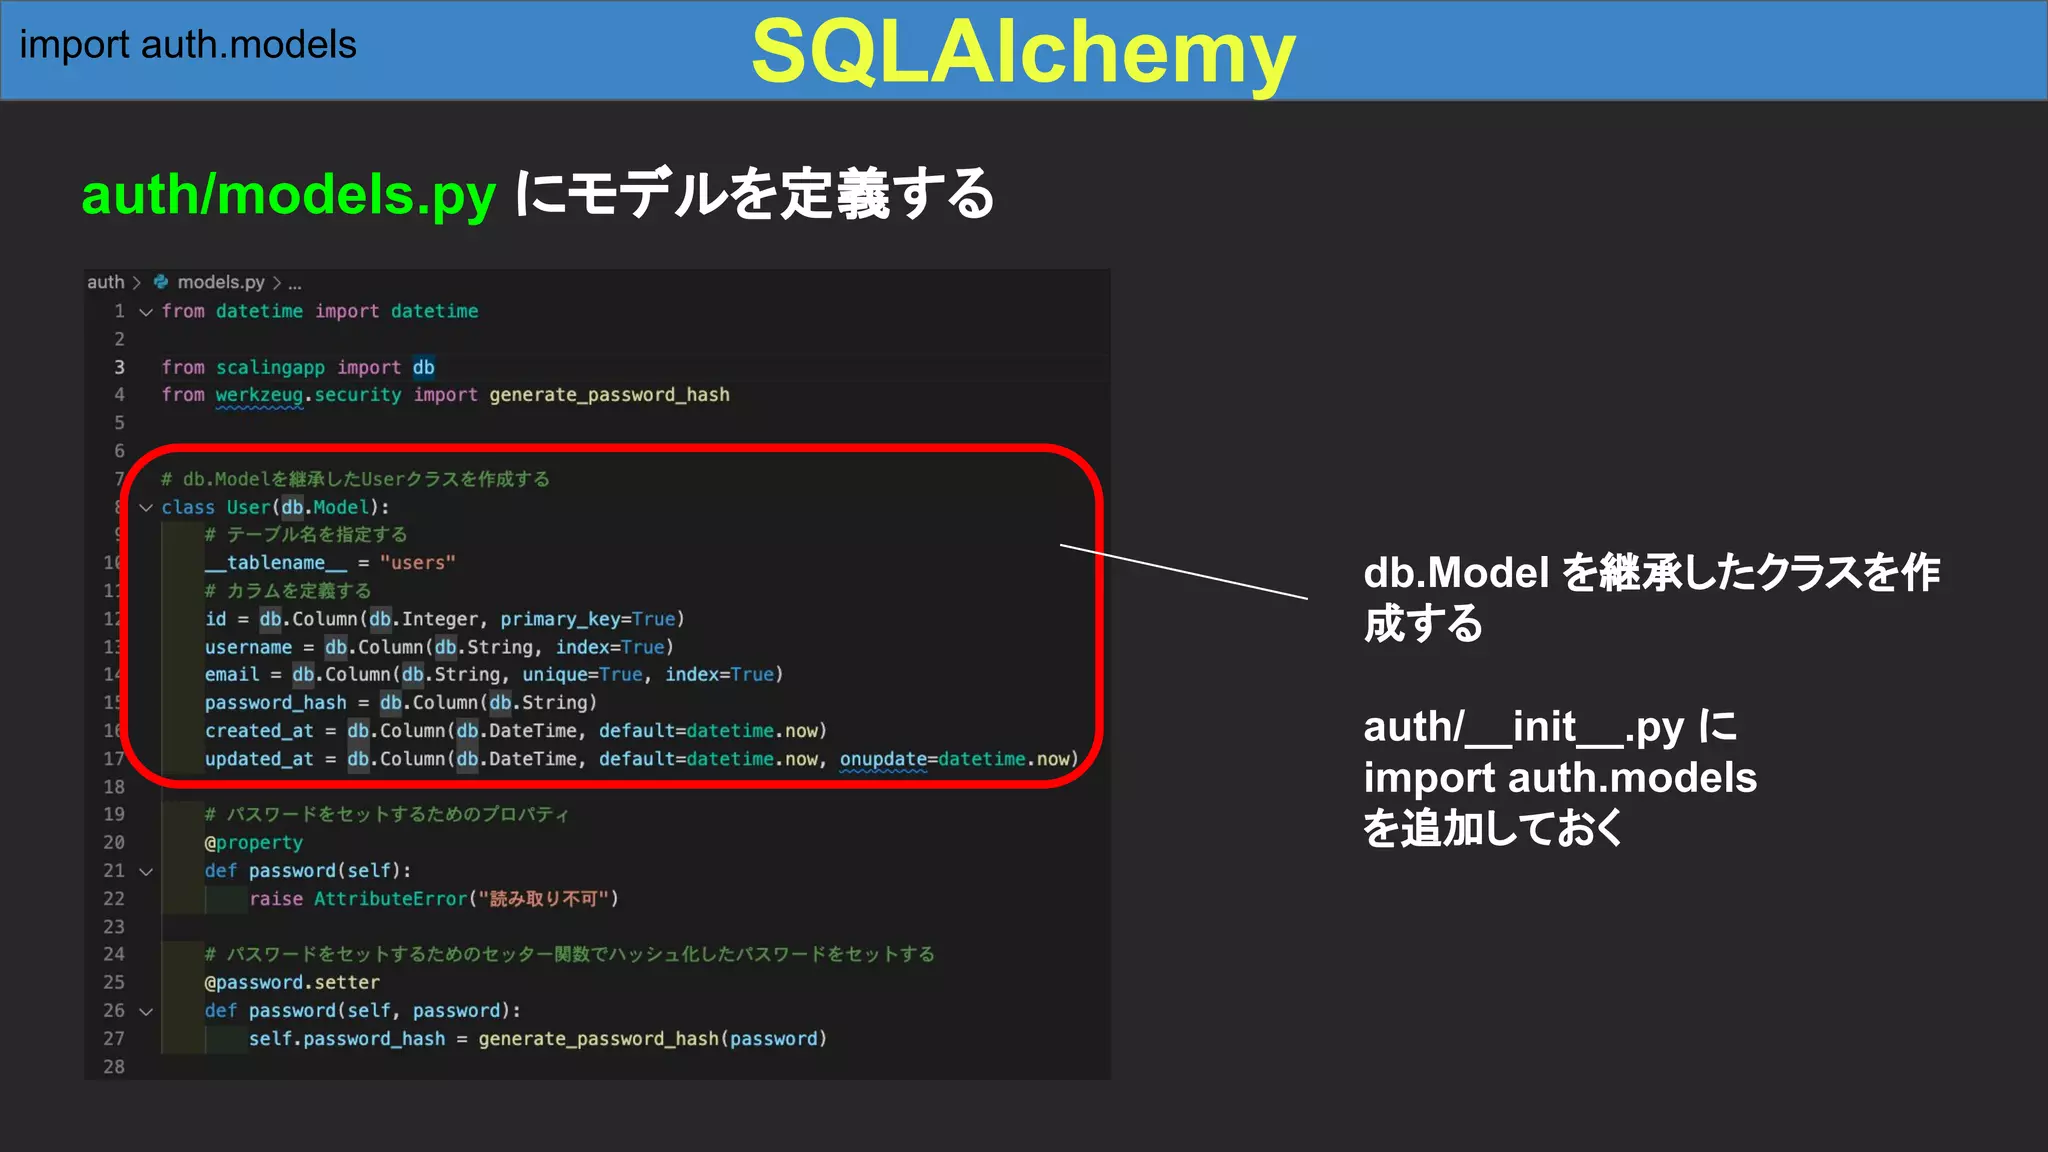This screenshot has width=2048, height=1152.
Task: Click the Python file icon in breadcrumb
Action: pos(160,282)
